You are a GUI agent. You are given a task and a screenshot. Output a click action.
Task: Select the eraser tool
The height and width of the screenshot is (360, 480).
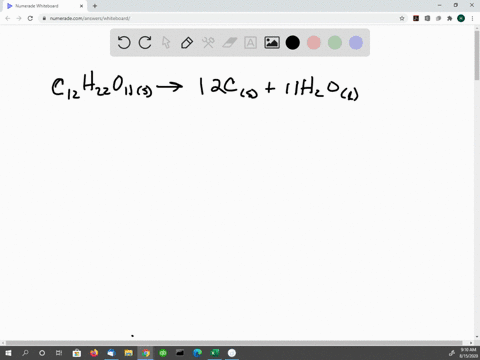229,43
